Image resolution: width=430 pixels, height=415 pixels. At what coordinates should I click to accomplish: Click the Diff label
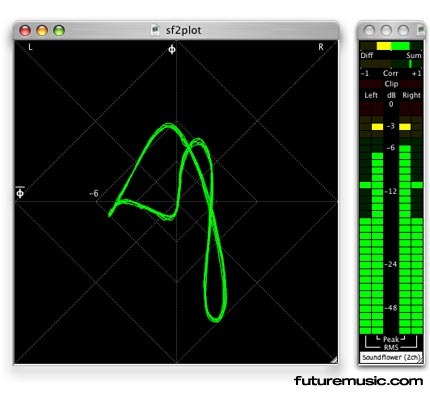tap(367, 55)
